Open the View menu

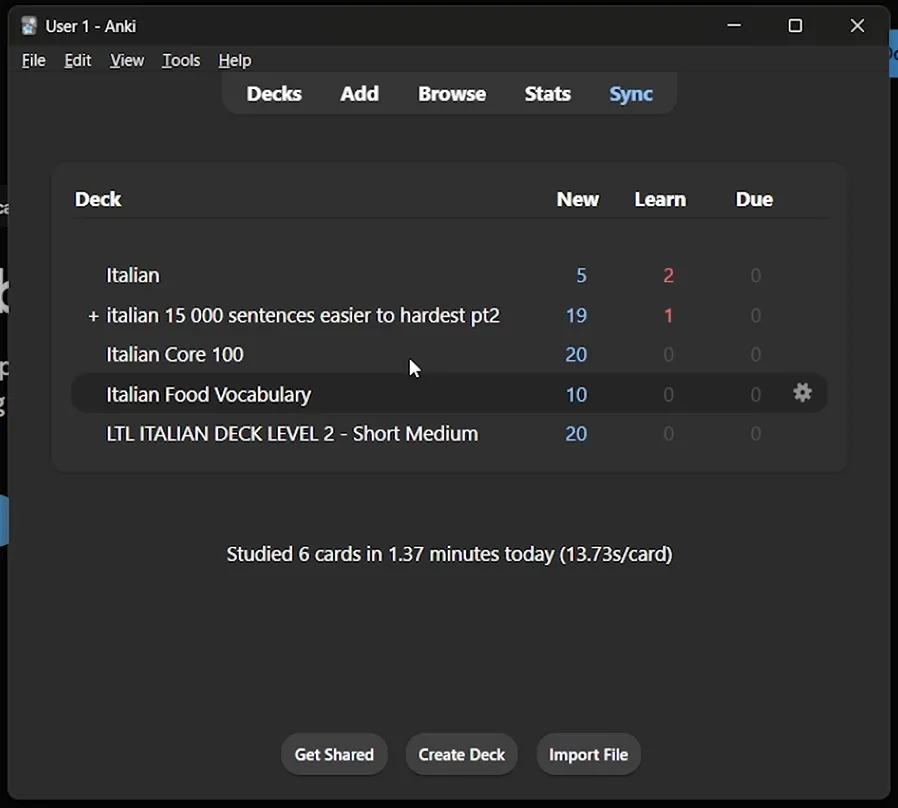click(126, 60)
